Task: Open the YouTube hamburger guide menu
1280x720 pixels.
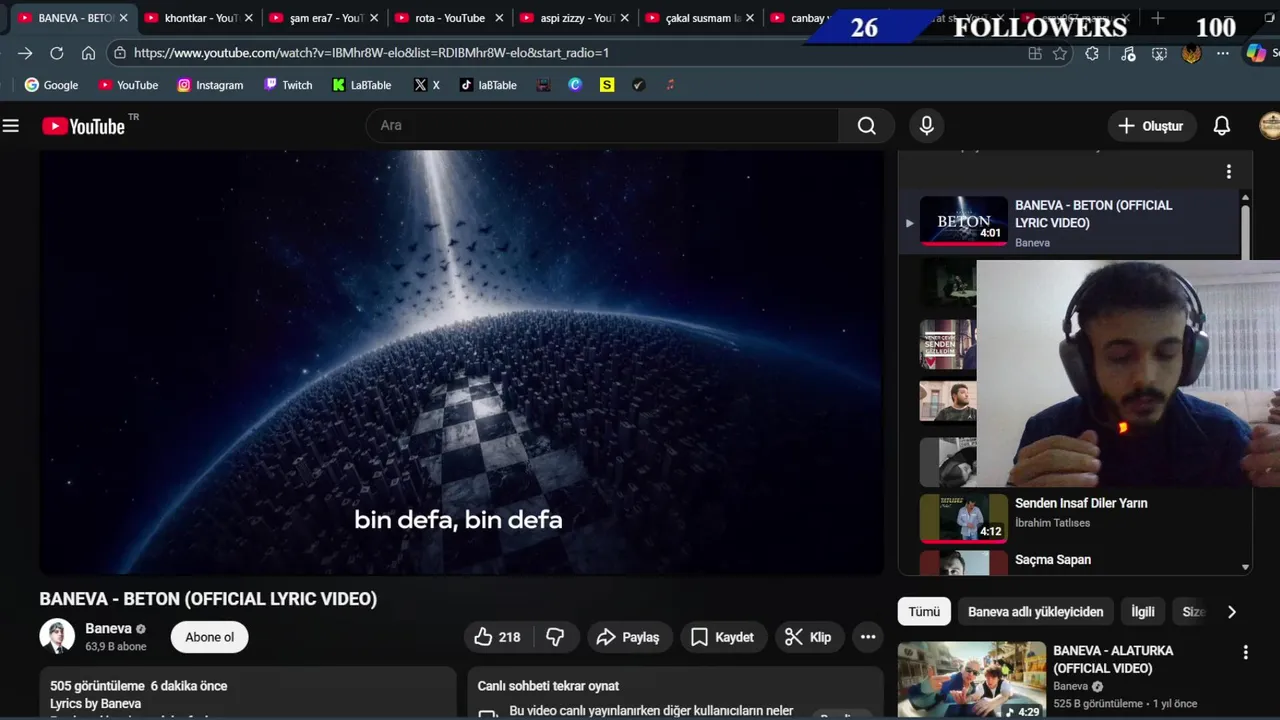Action: coord(11,126)
